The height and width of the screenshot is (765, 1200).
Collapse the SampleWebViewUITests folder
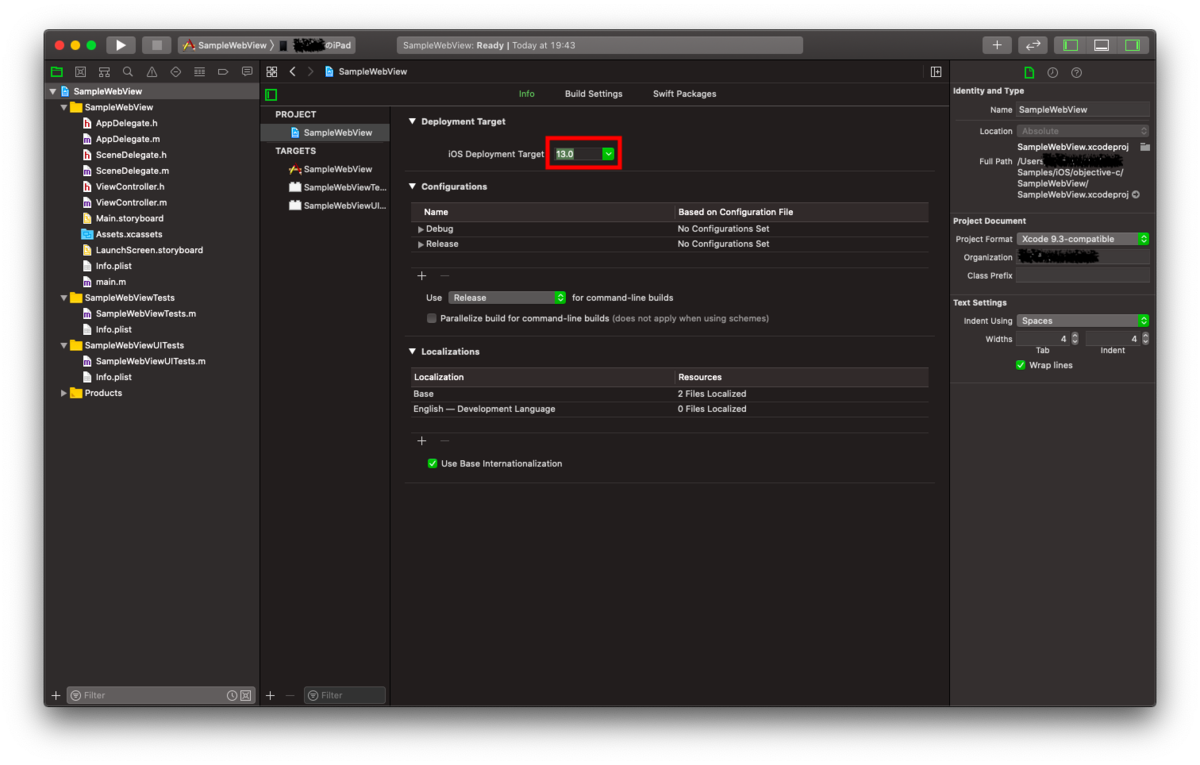coord(64,345)
